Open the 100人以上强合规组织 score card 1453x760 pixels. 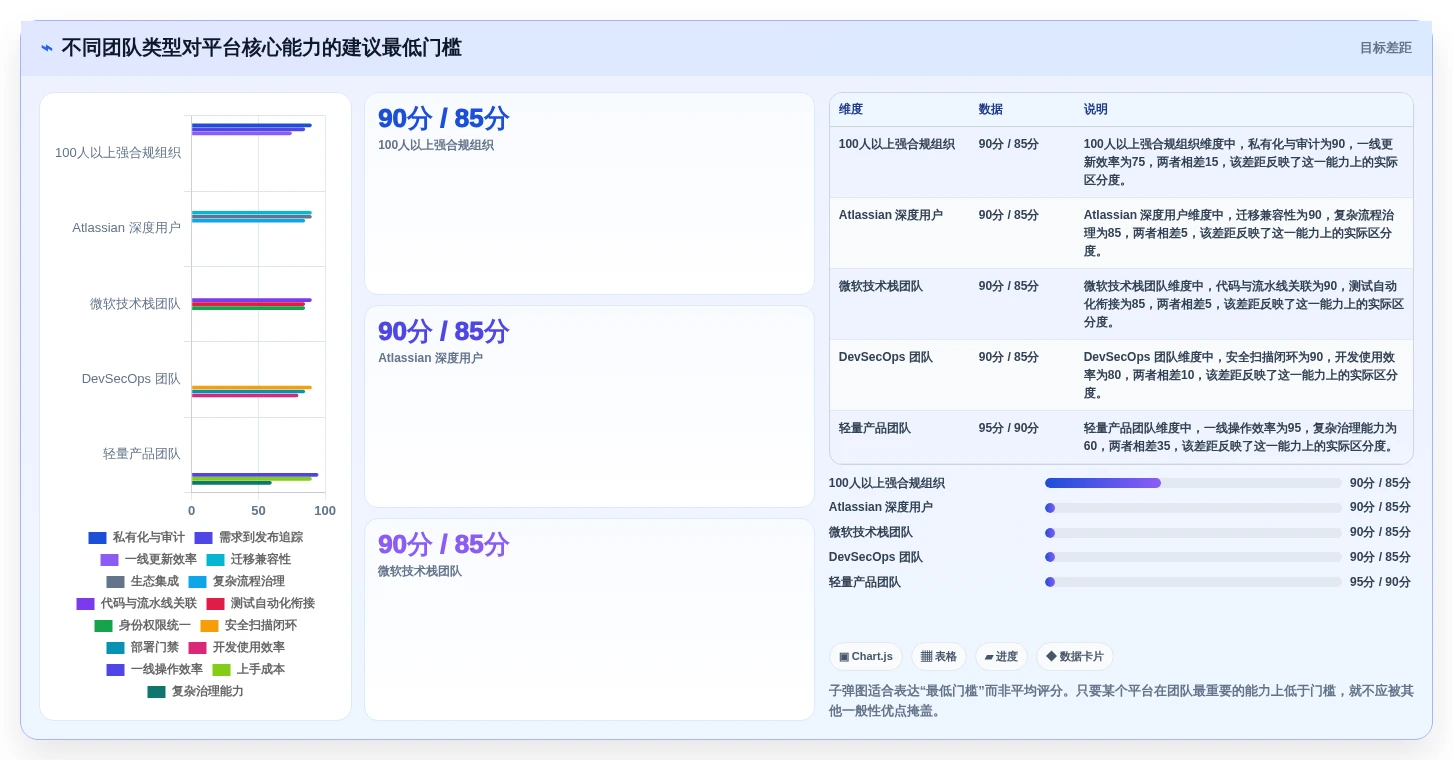(589, 194)
